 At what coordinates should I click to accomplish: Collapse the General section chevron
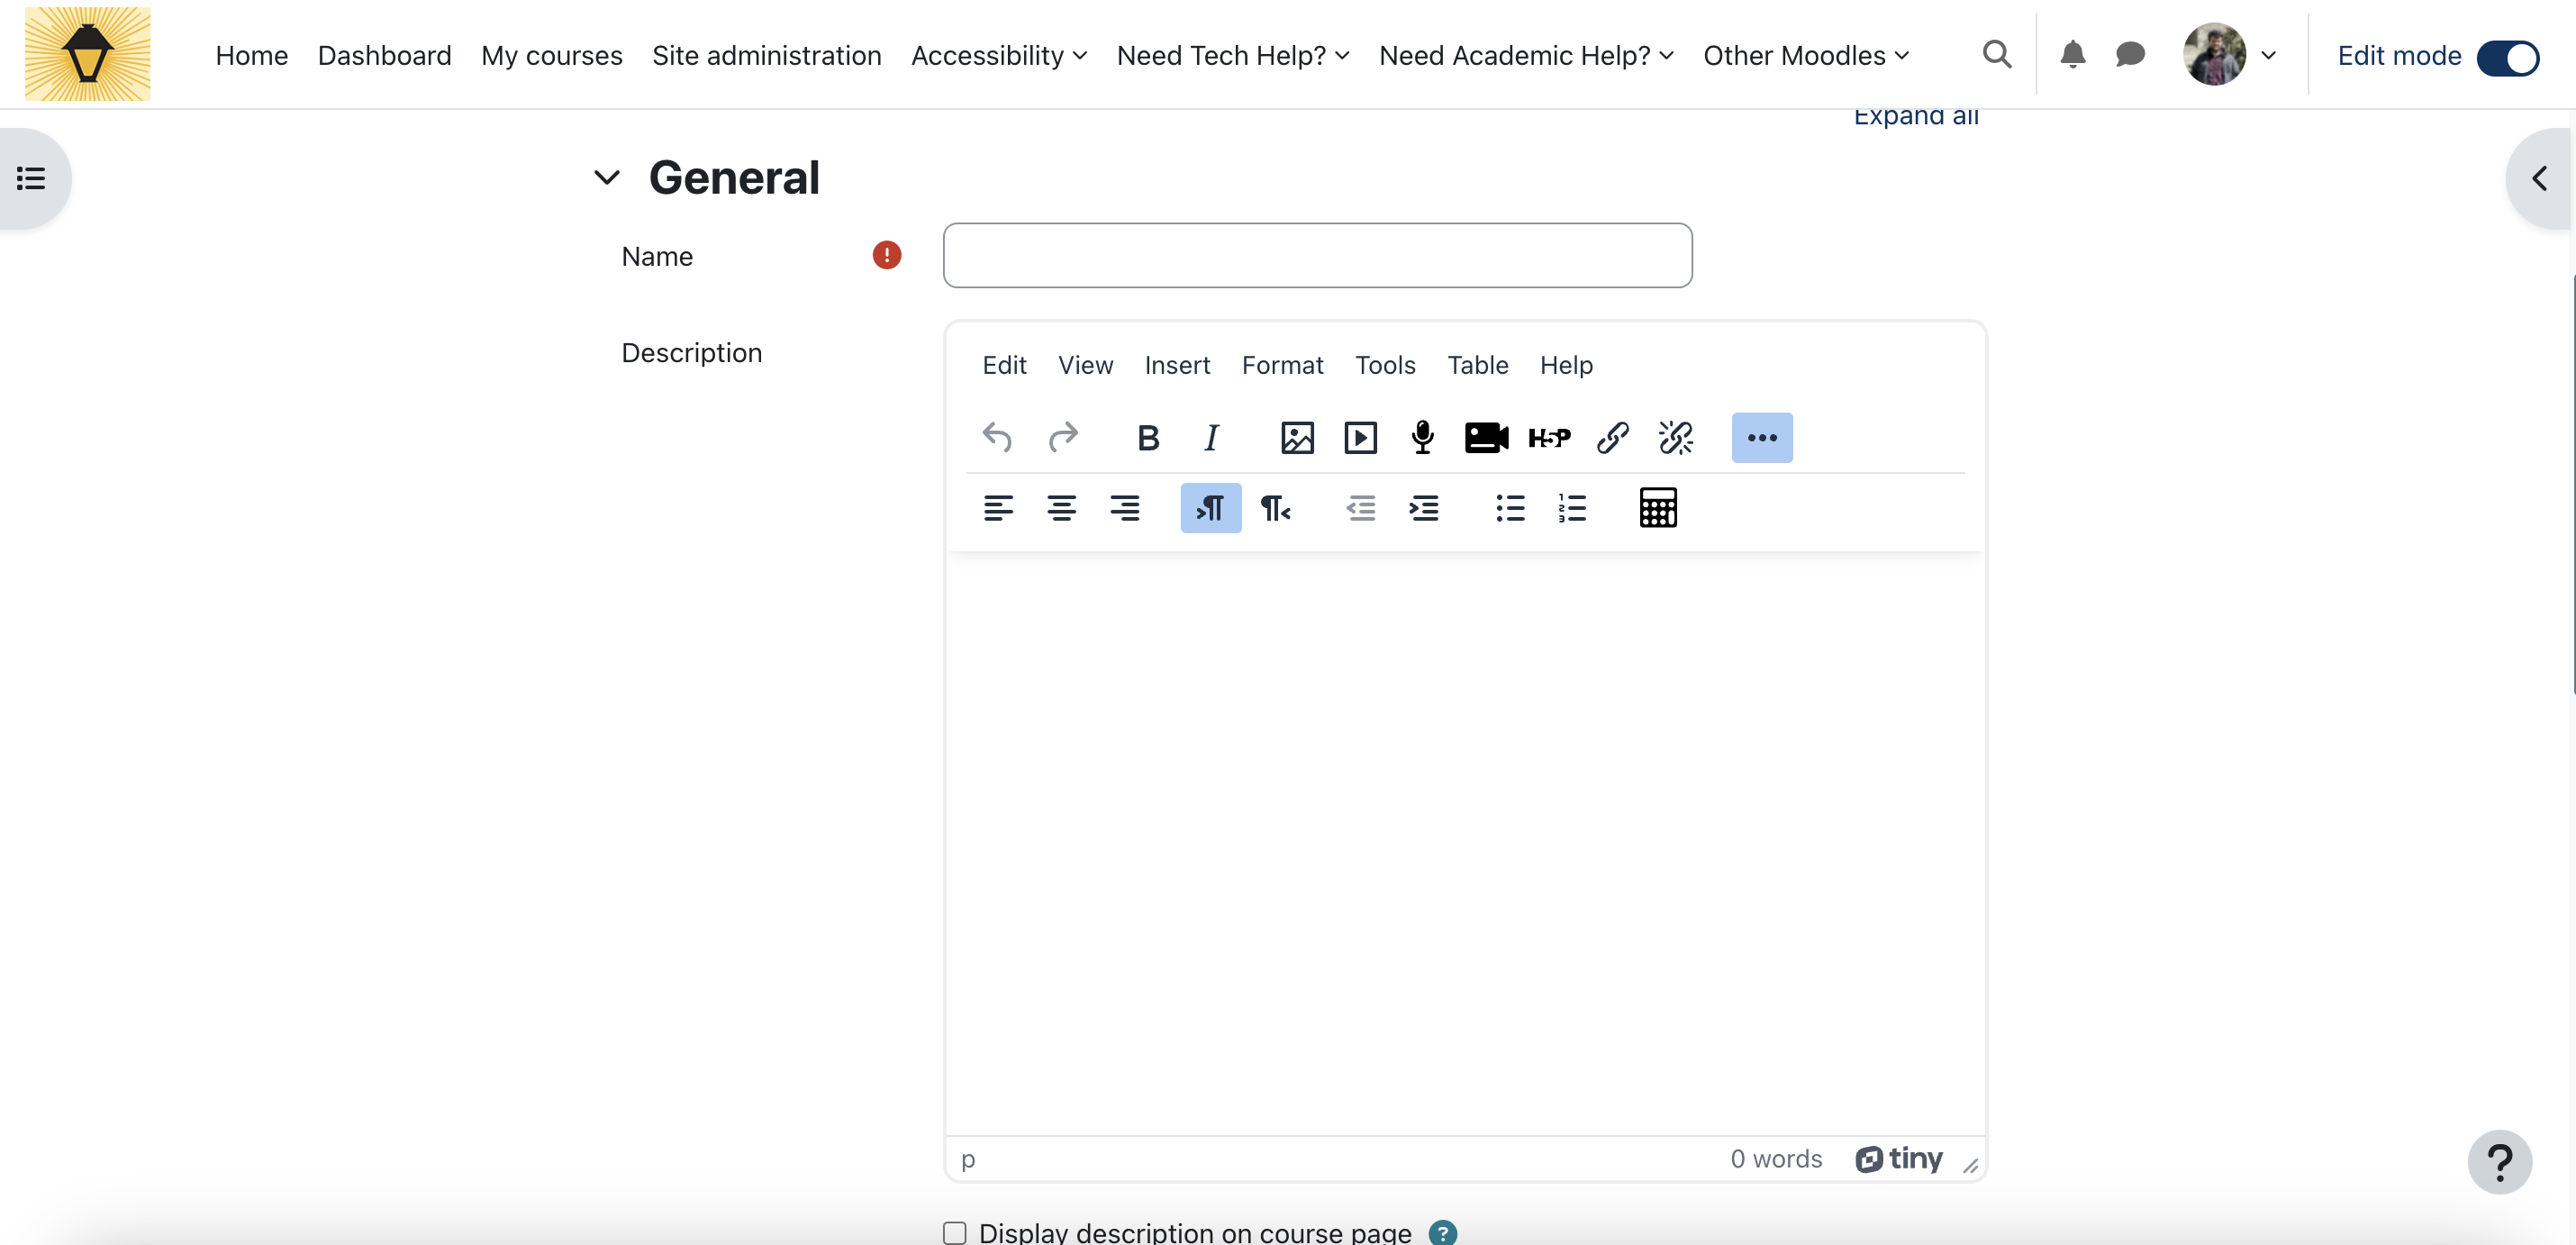(607, 178)
